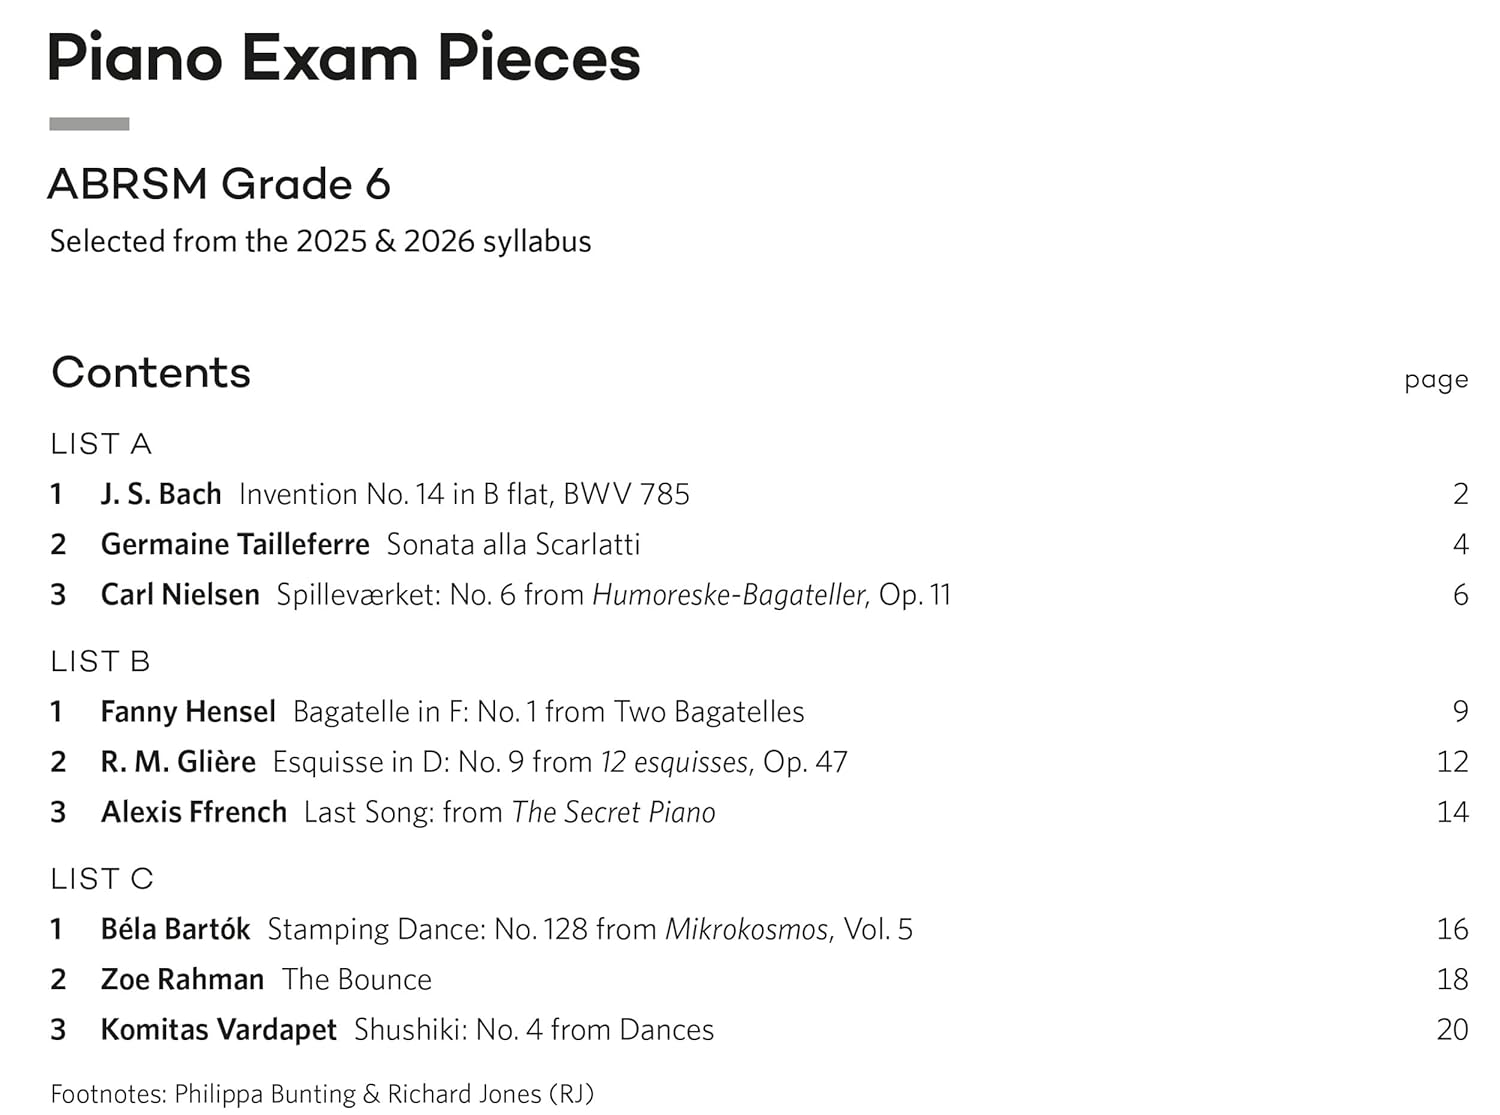This screenshot has width=1500, height=1115.
Task: Select the LIST A section label
Action: tap(101, 443)
